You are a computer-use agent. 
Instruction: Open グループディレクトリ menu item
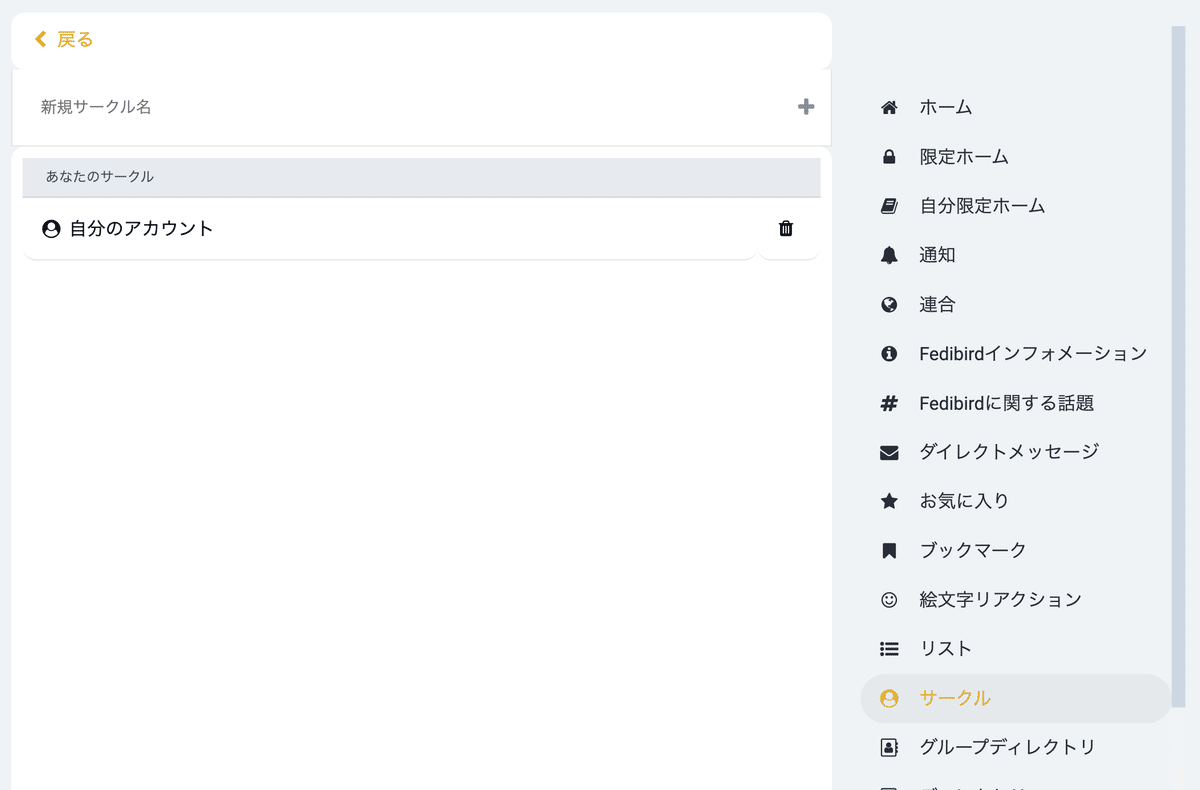pos(1006,747)
